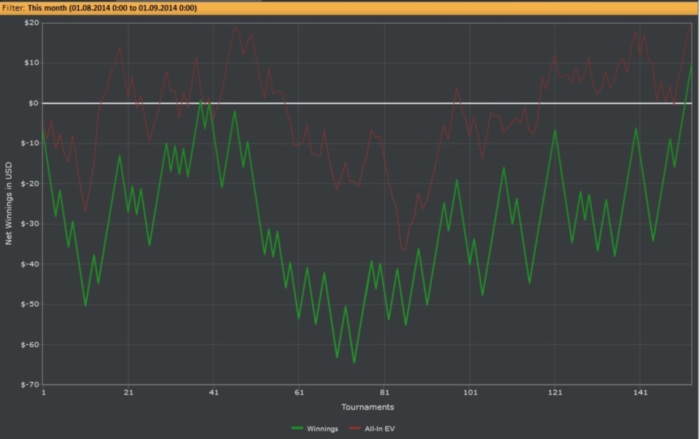This screenshot has height=439, width=700.
Task: Click the 'Net Winnings in USD' y-axis title
Action: 8,203
